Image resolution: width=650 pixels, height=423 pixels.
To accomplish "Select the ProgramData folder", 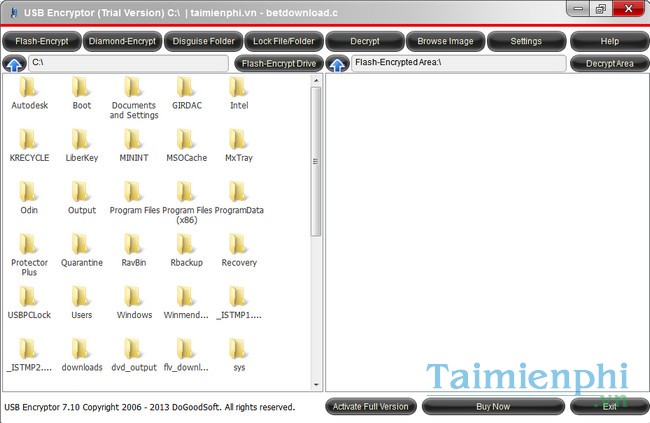I will click(x=239, y=198).
